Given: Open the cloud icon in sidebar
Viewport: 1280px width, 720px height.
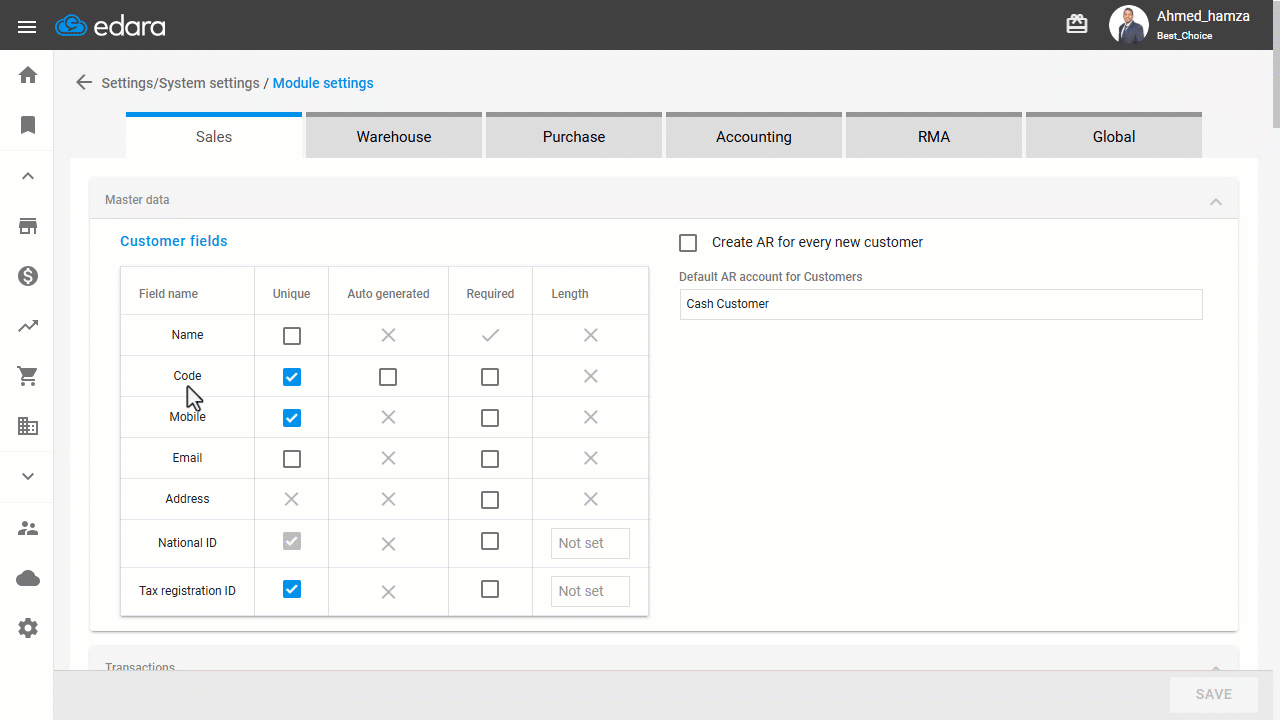Looking at the screenshot, I should tap(28, 578).
